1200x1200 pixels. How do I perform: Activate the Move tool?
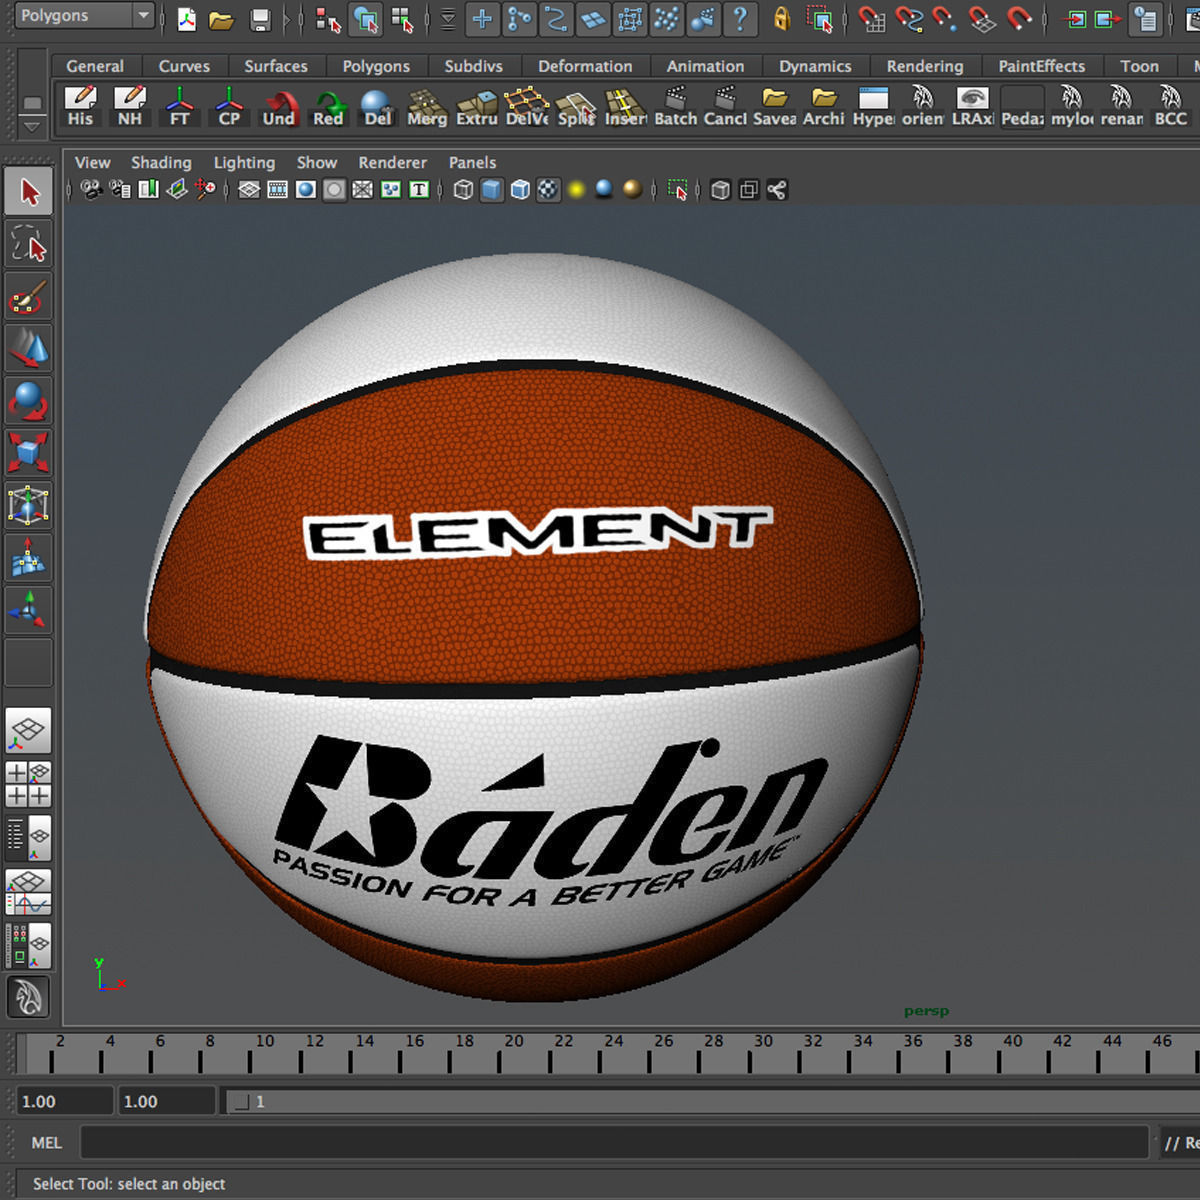point(29,349)
